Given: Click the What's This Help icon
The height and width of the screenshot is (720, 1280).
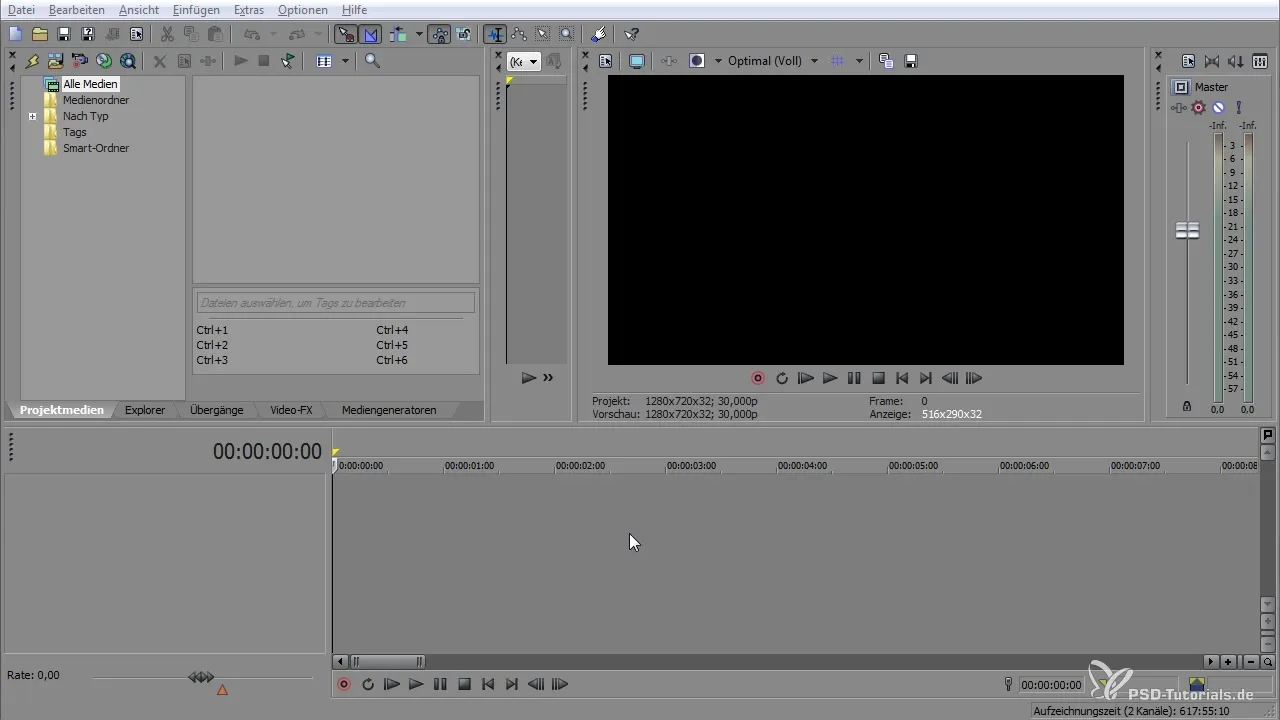Looking at the screenshot, I should click(631, 34).
